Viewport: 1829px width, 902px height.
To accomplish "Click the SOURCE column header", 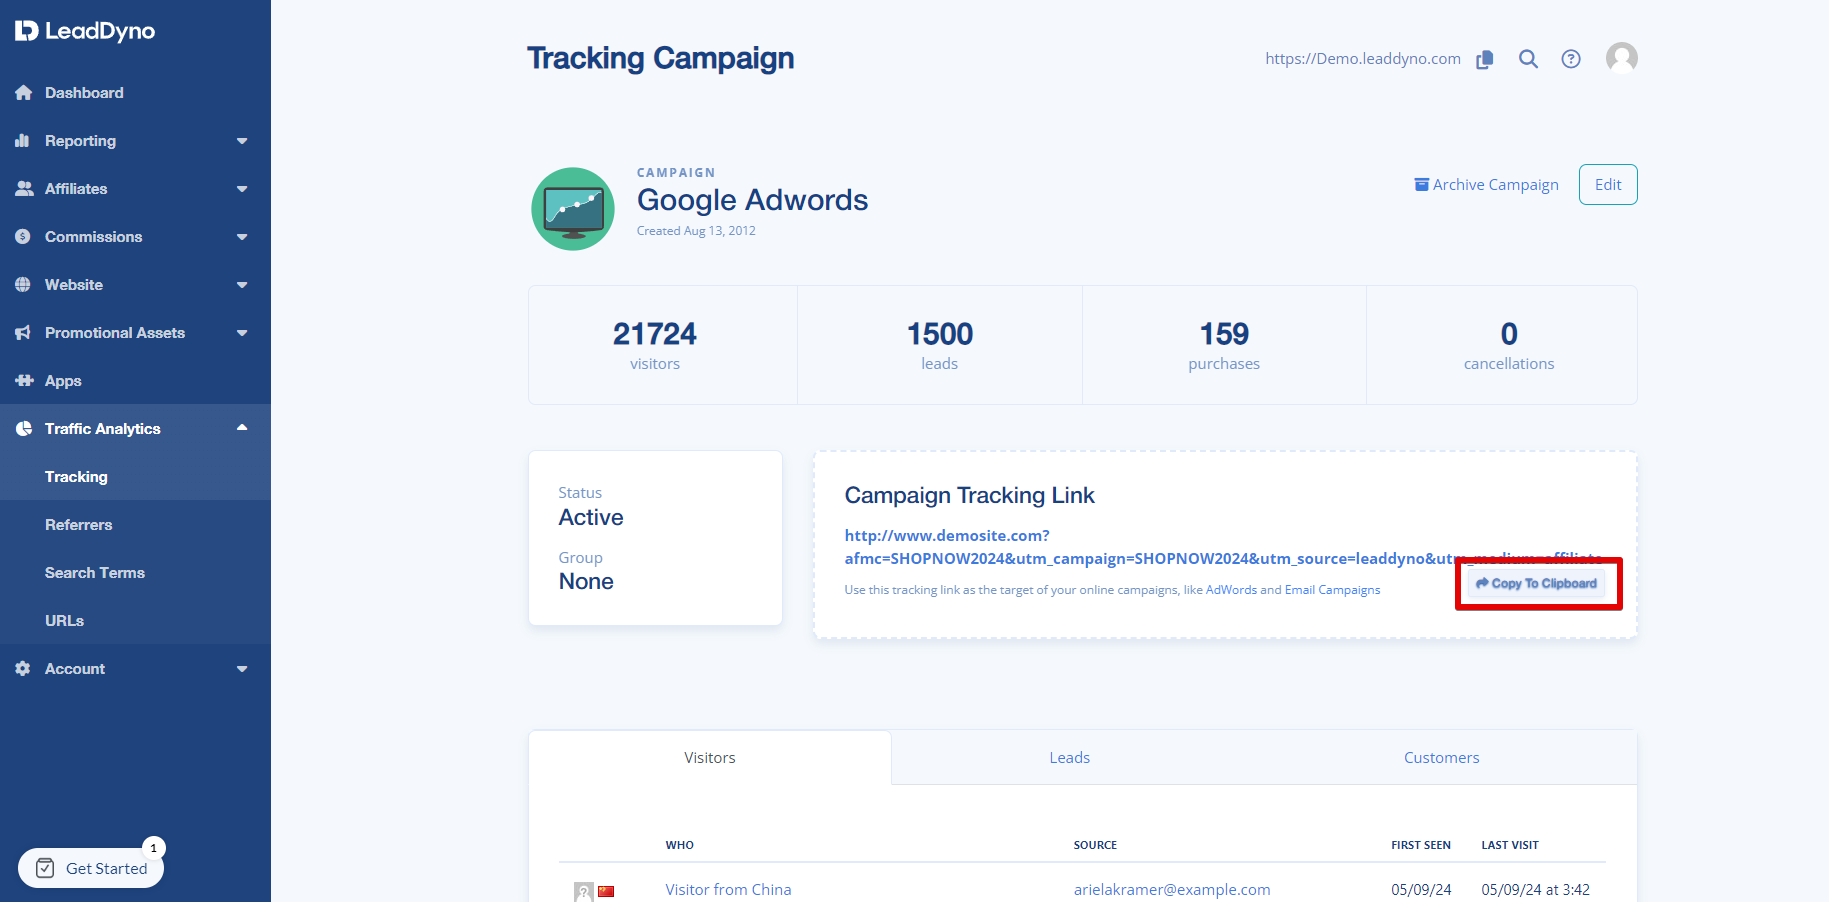I will [1095, 845].
